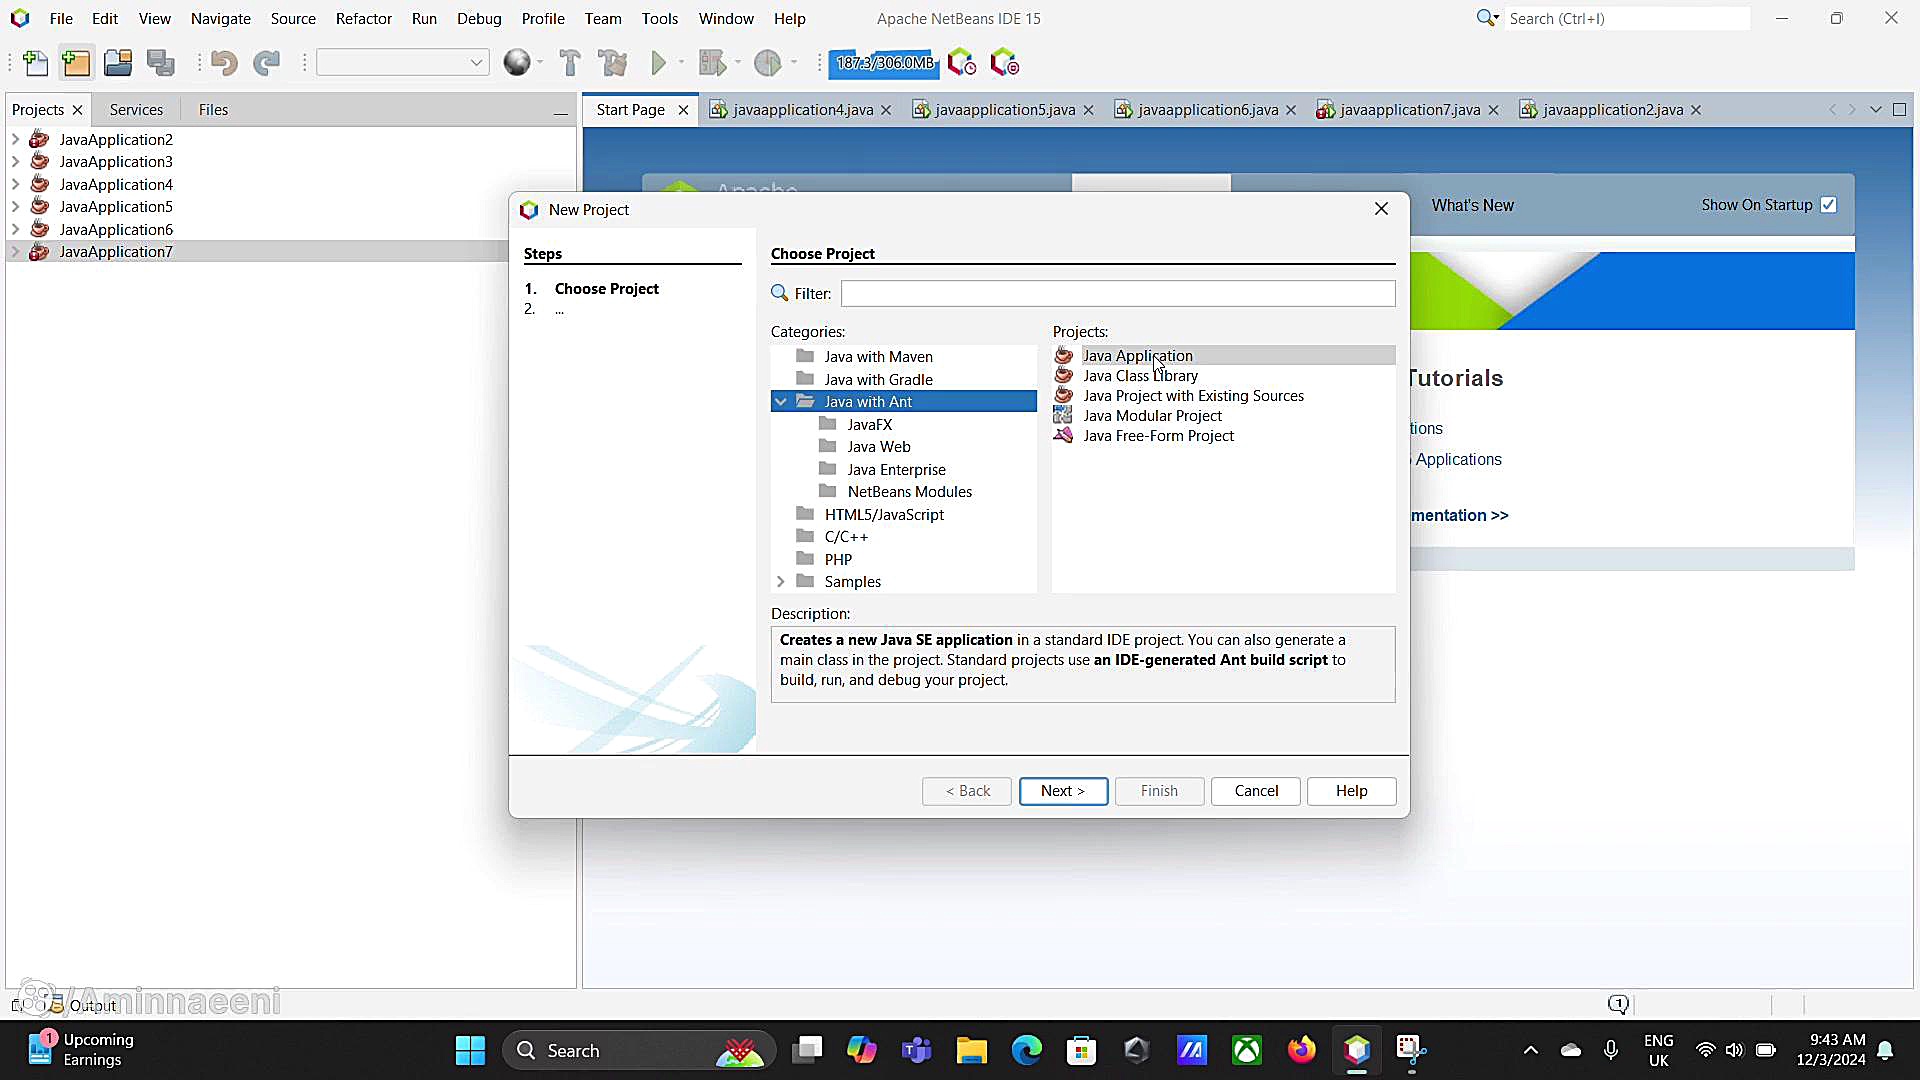This screenshot has height=1080, width=1920.
Task: Collapse the Java with Ant category
Action: pyautogui.click(x=781, y=402)
